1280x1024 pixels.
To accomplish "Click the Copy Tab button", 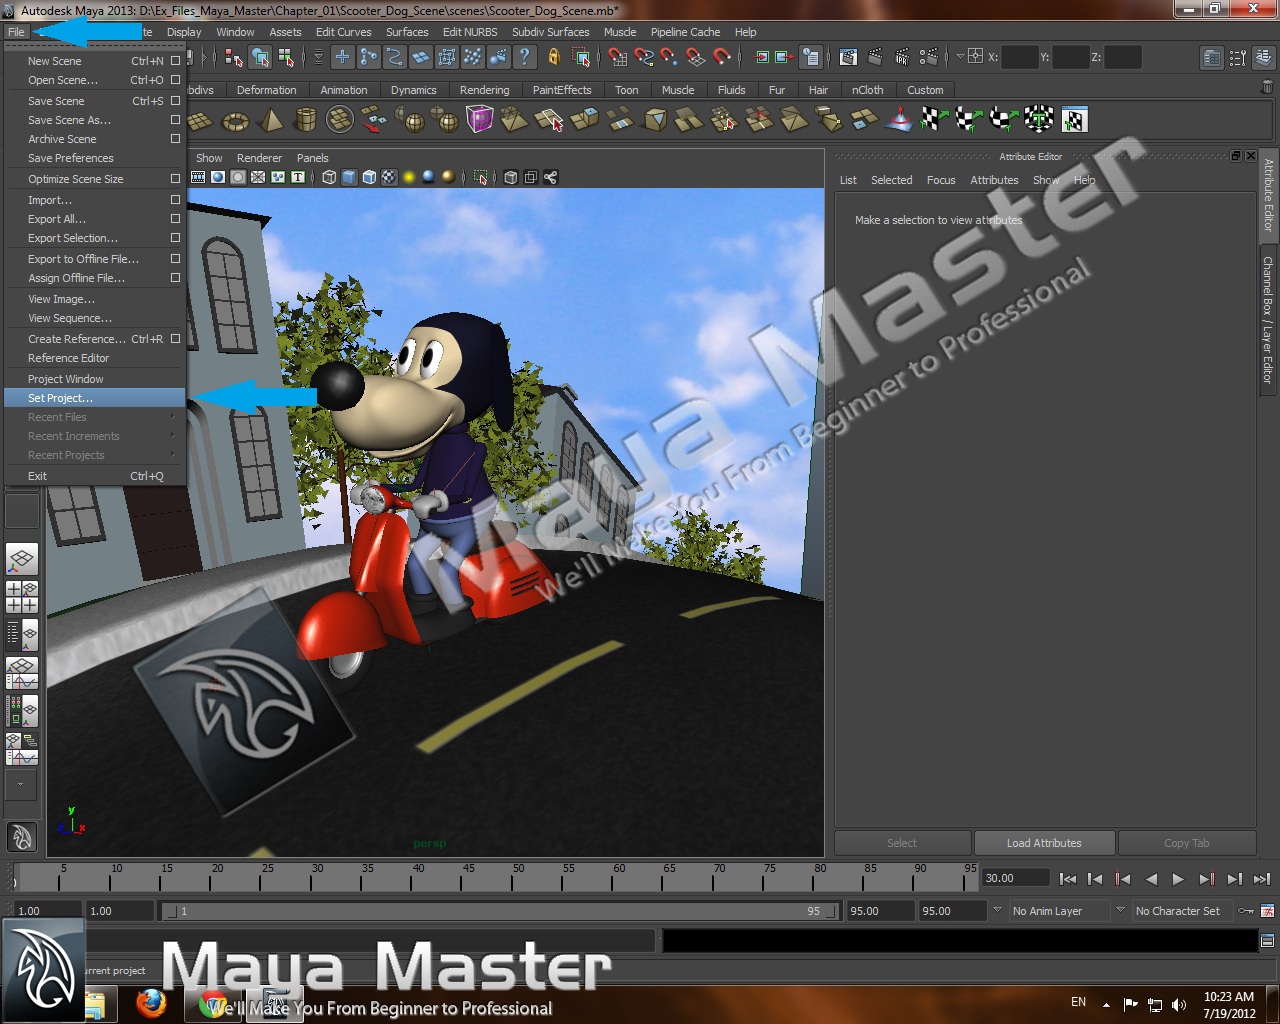I will [x=1187, y=842].
